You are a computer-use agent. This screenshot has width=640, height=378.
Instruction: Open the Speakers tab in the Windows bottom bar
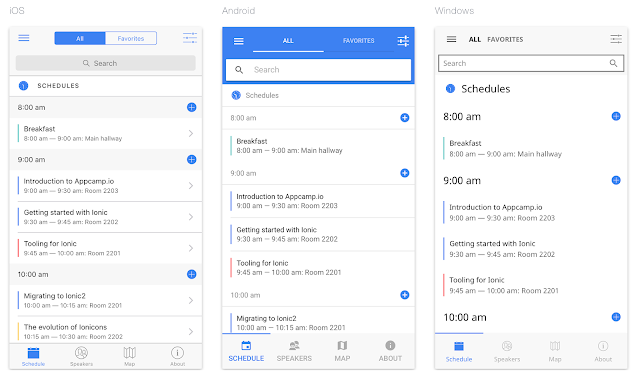click(507, 351)
